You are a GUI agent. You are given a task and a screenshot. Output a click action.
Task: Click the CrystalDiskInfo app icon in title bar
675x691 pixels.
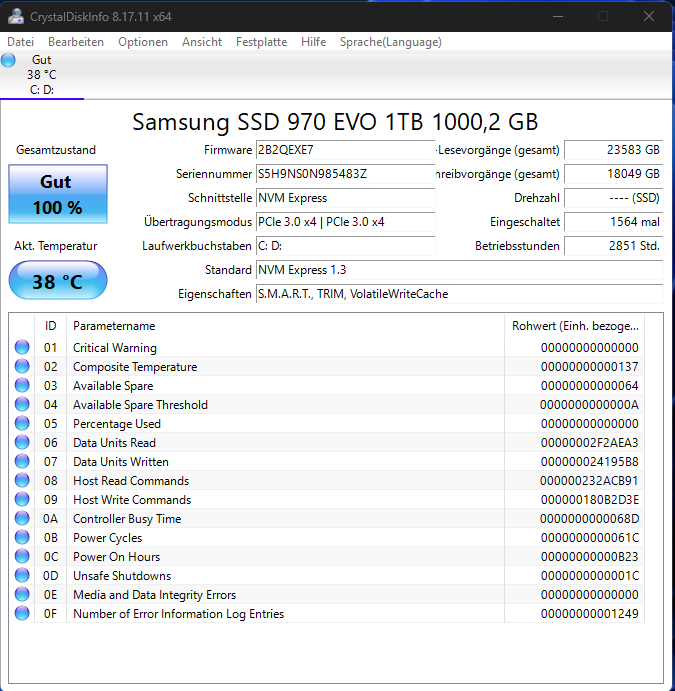click(x=16, y=16)
